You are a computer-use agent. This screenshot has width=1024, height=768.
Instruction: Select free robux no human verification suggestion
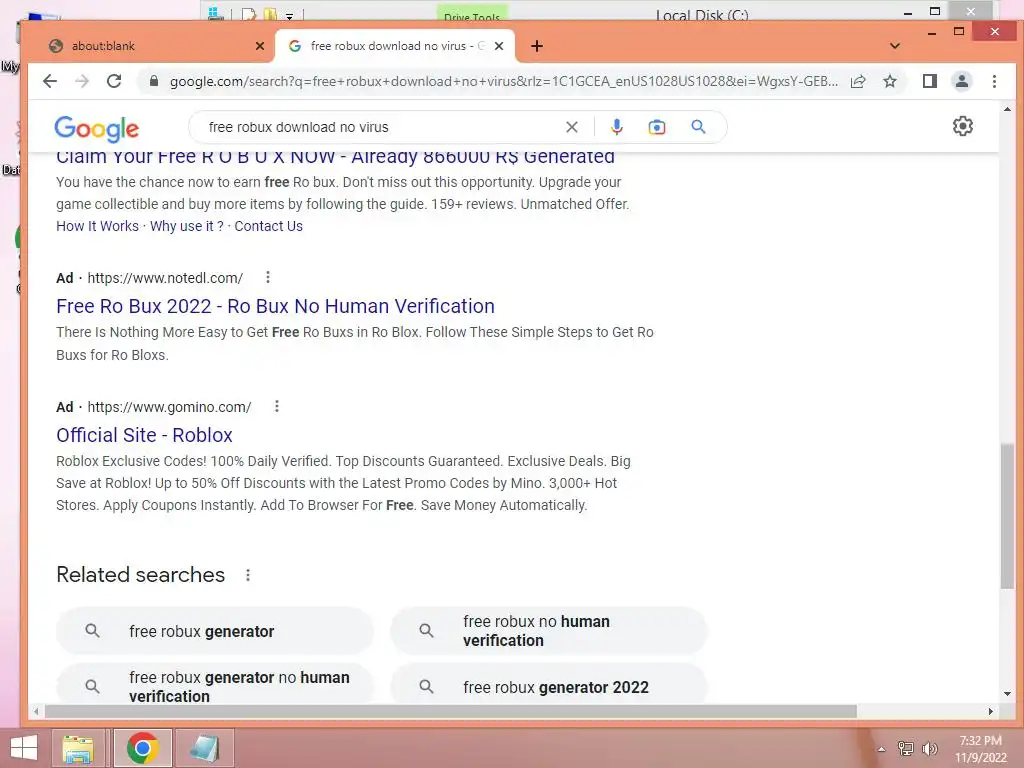tap(549, 631)
